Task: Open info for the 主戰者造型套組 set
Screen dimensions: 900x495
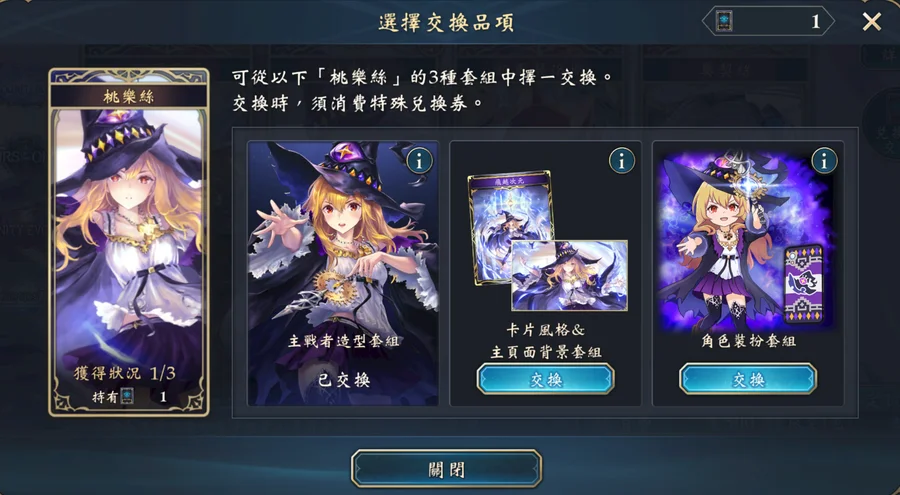Action: tap(419, 162)
